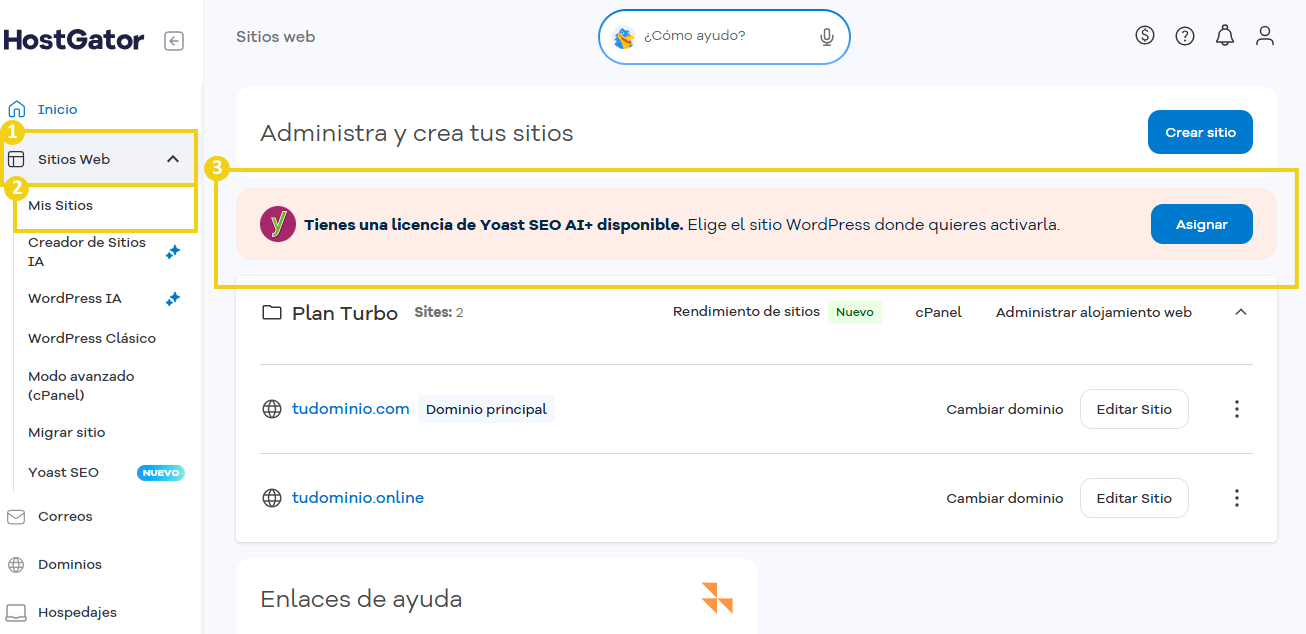Click Cambiar dominio for tudominio.com
The image size is (1306, 634).
tap(1005, 410)
